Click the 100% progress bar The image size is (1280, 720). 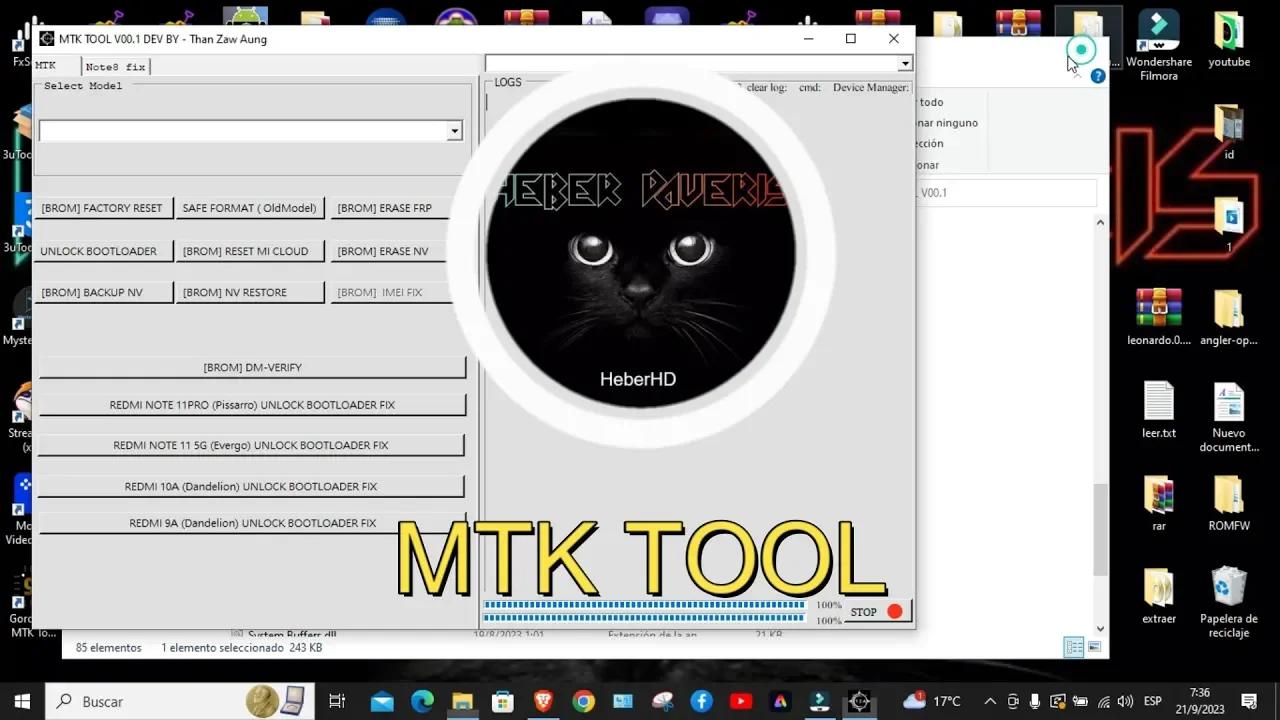[x=643, y=604]
